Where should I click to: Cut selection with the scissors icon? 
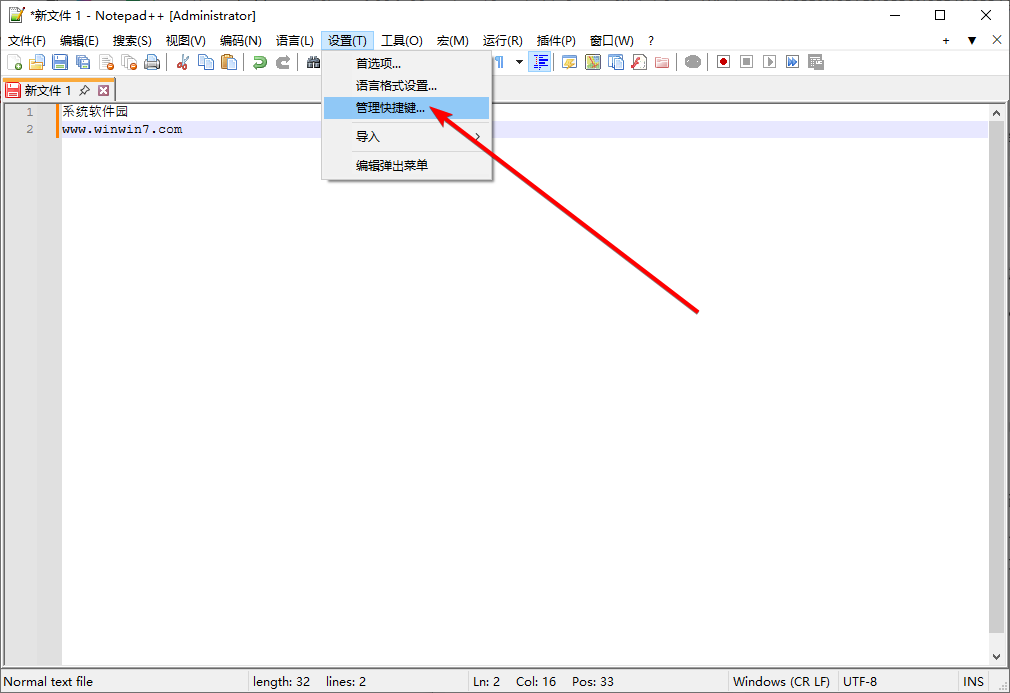coord(183,62)
